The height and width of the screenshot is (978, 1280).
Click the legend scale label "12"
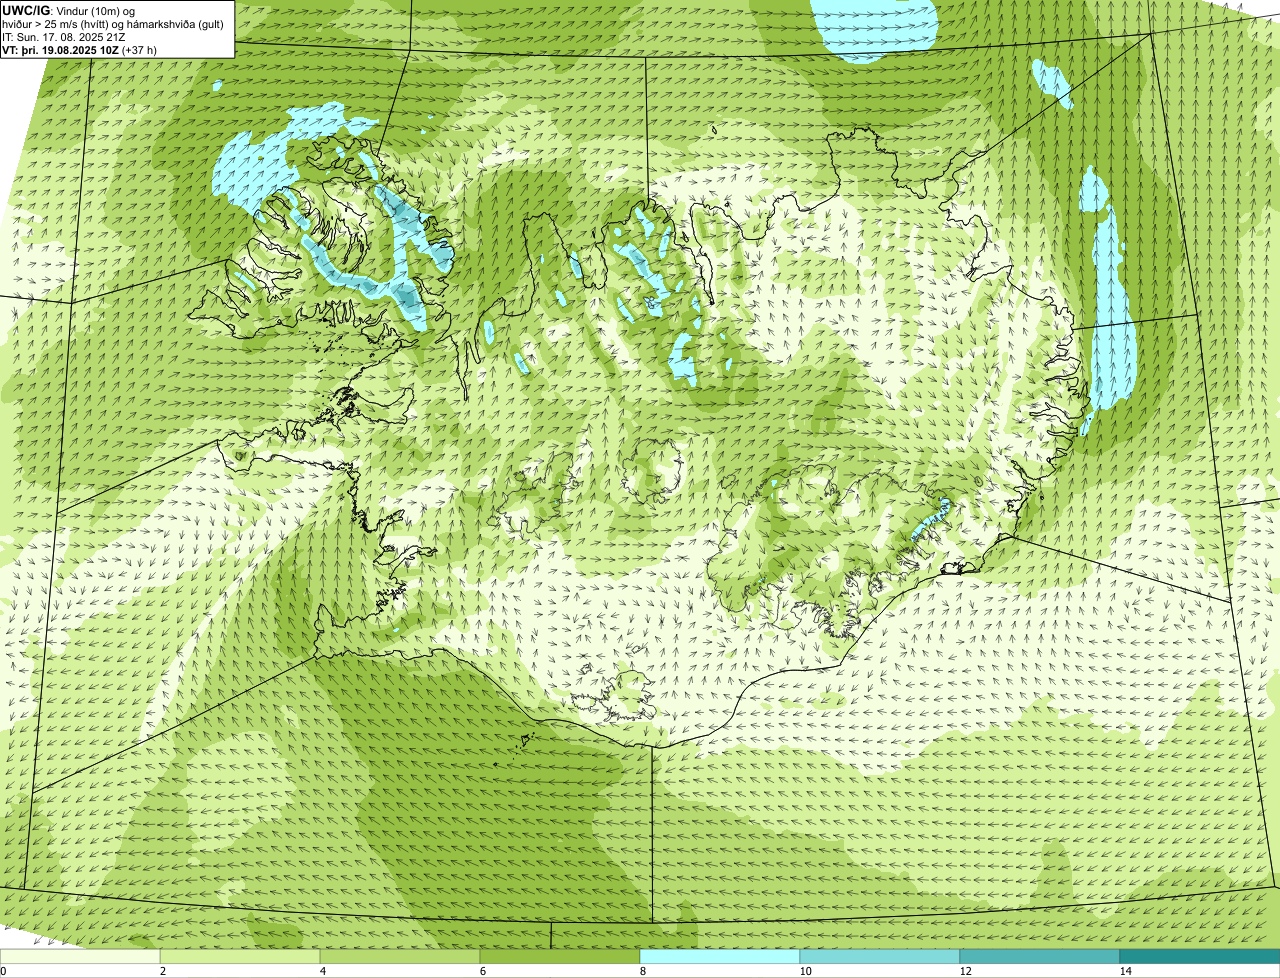point(965,971)
